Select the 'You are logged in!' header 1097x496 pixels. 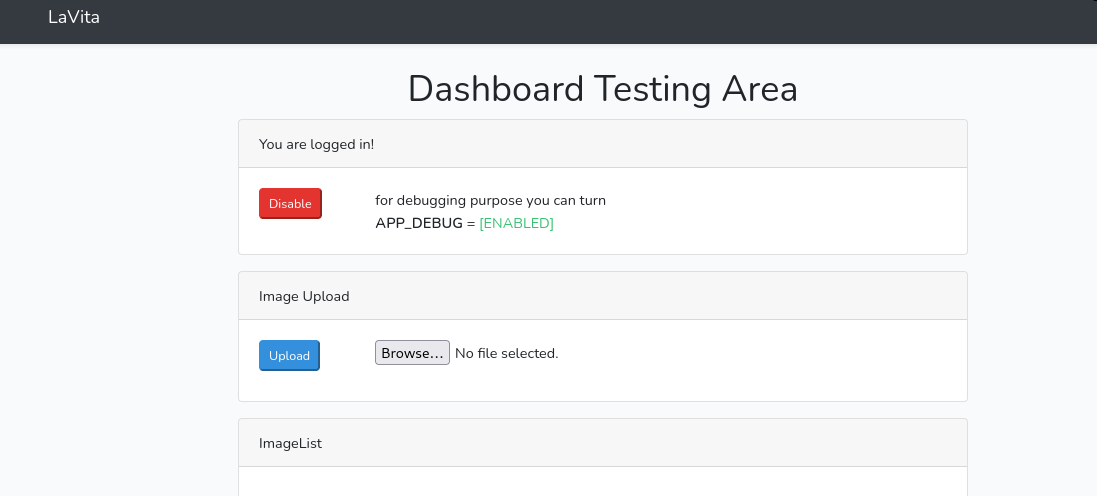tap(316, 144)
